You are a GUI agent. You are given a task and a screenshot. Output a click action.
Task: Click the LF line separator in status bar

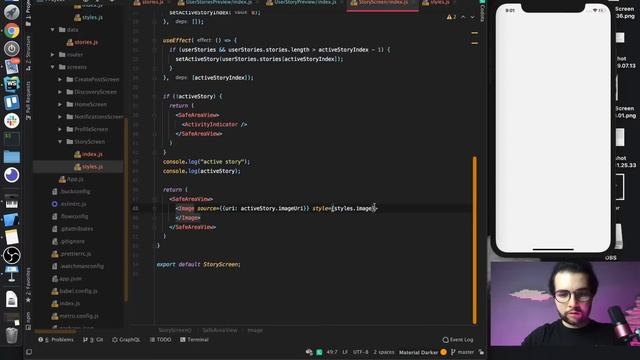point(345,352)
